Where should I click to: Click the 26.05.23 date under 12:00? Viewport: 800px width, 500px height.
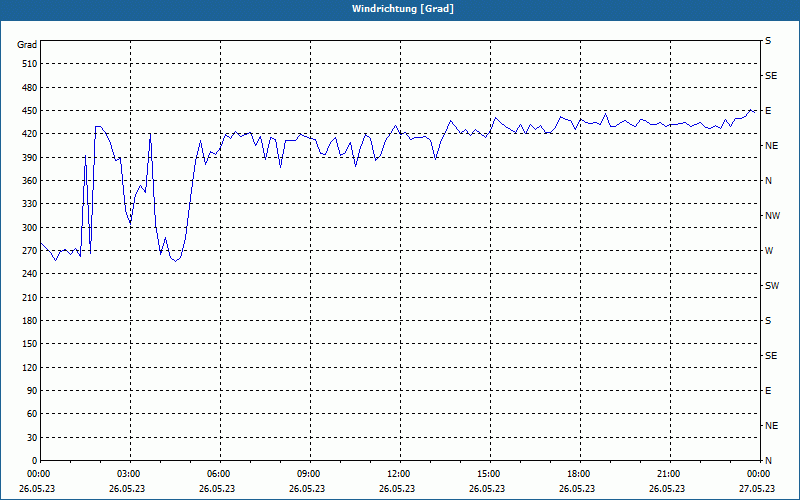click(x=397, y=489)
